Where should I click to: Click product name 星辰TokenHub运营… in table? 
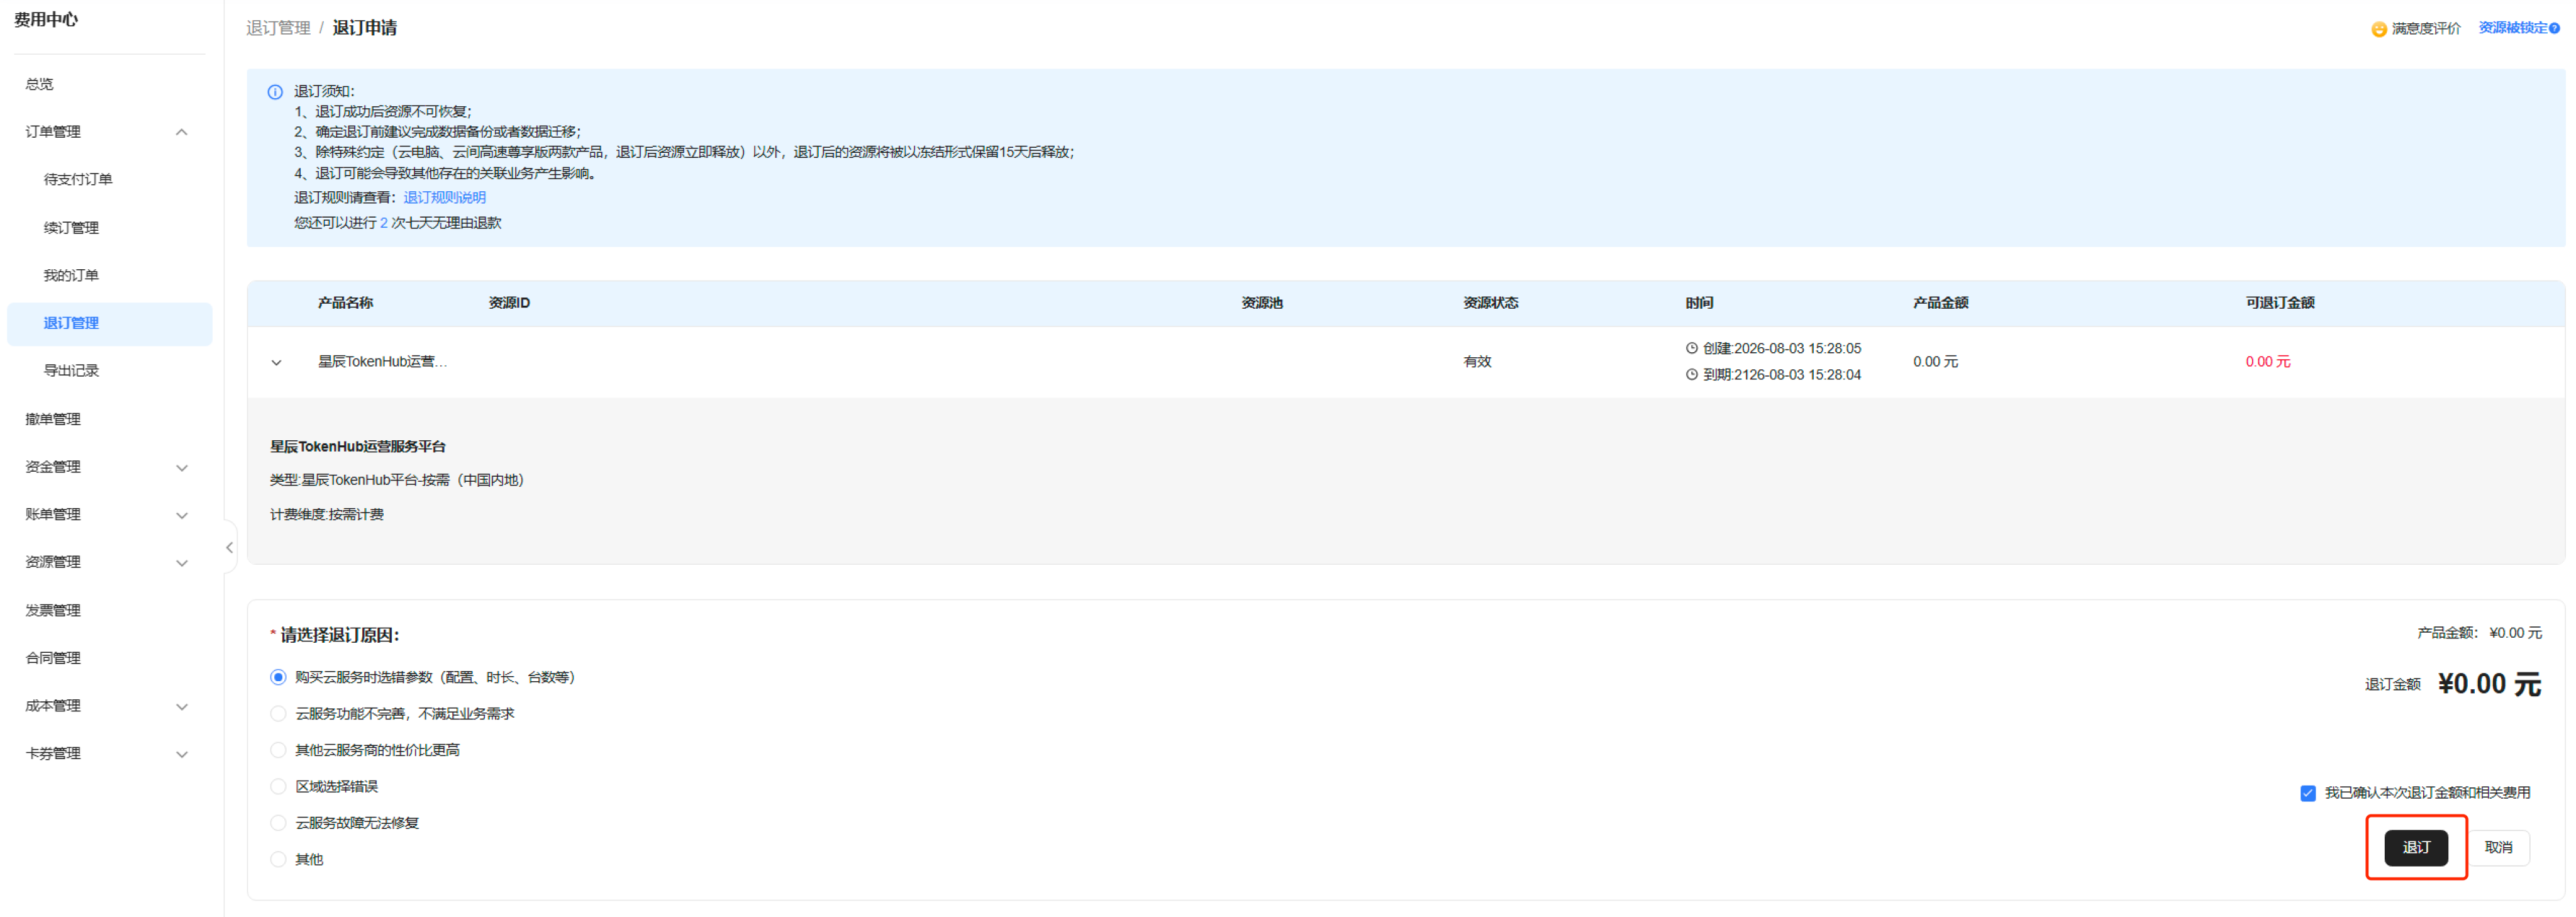click(x=382, y=361)
